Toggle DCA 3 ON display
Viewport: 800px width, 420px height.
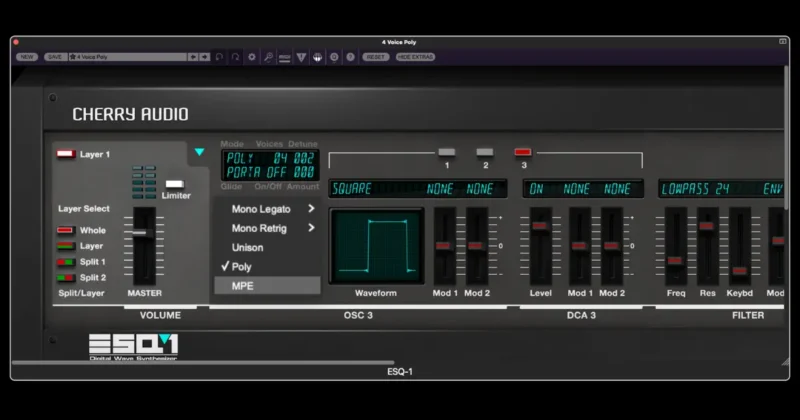[x=536, y=189]
